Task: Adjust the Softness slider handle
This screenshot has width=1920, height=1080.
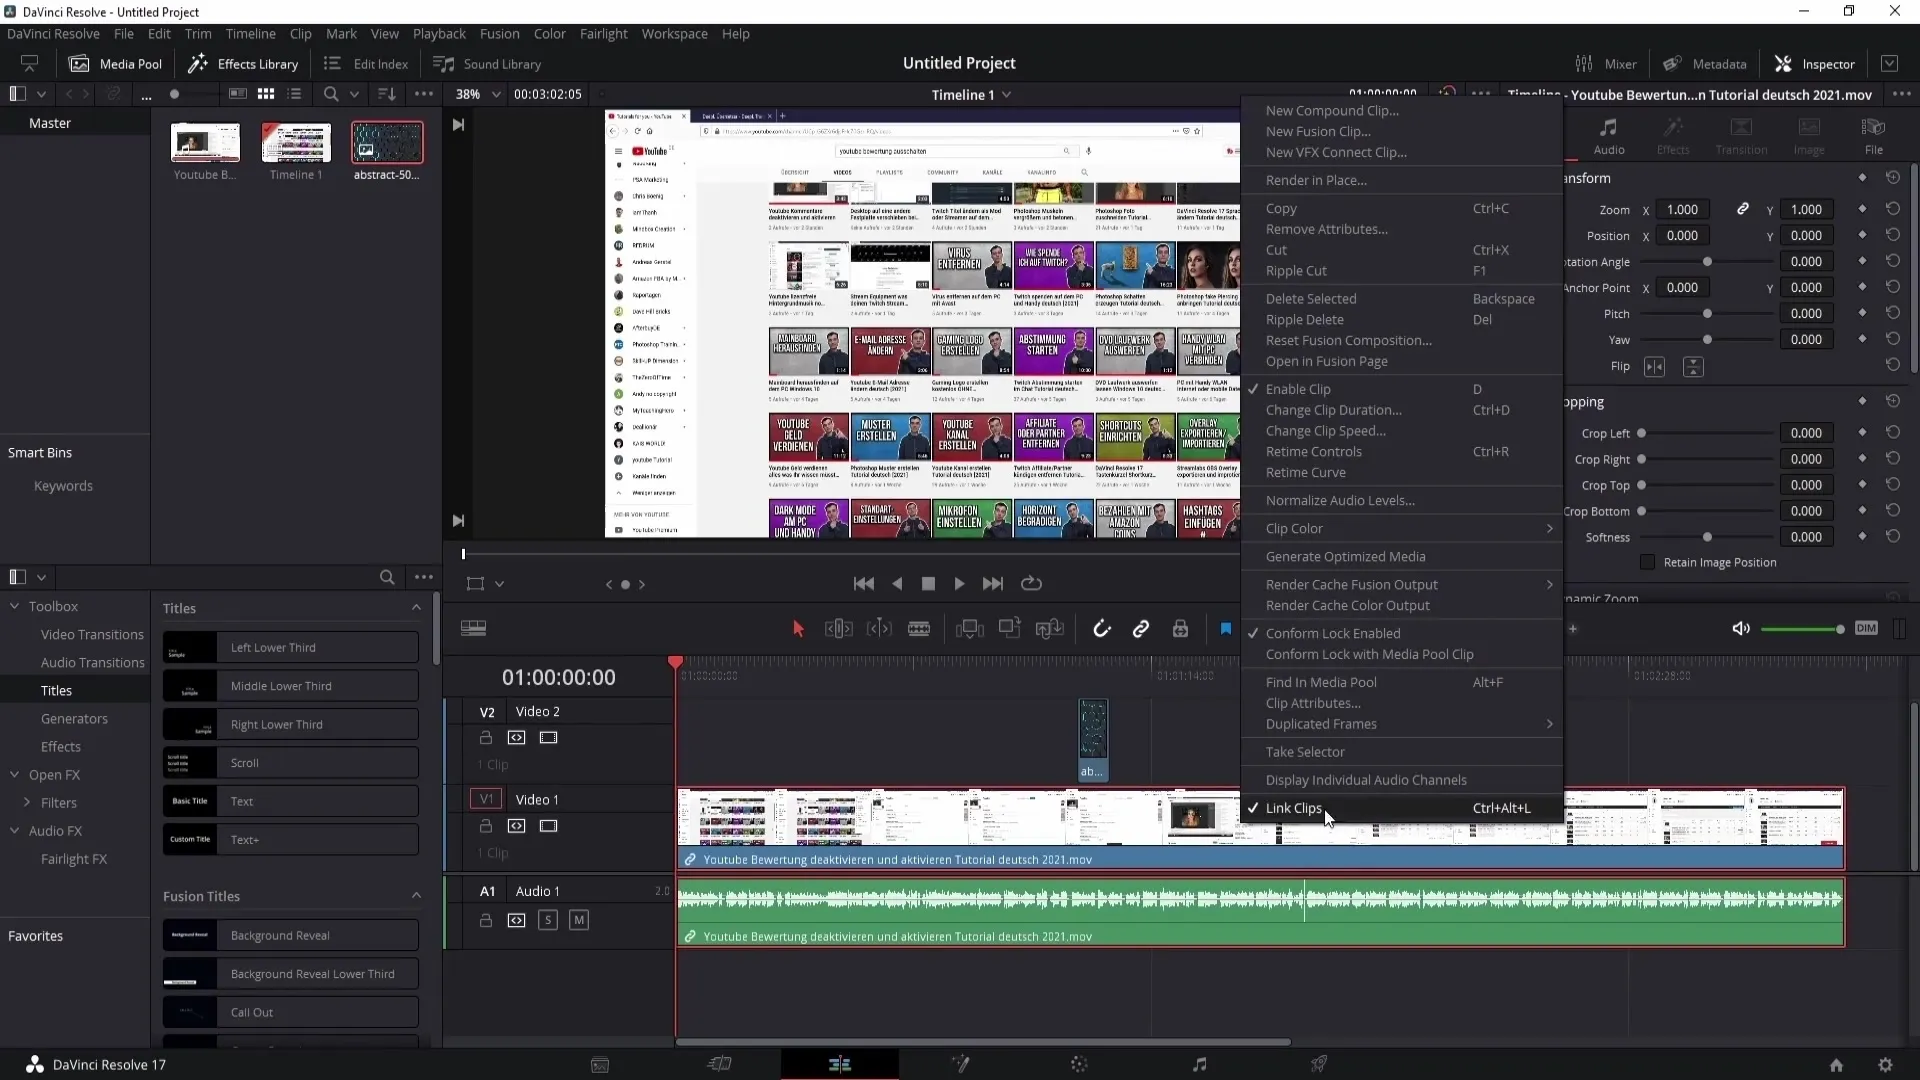Action: coord(1707,537)
